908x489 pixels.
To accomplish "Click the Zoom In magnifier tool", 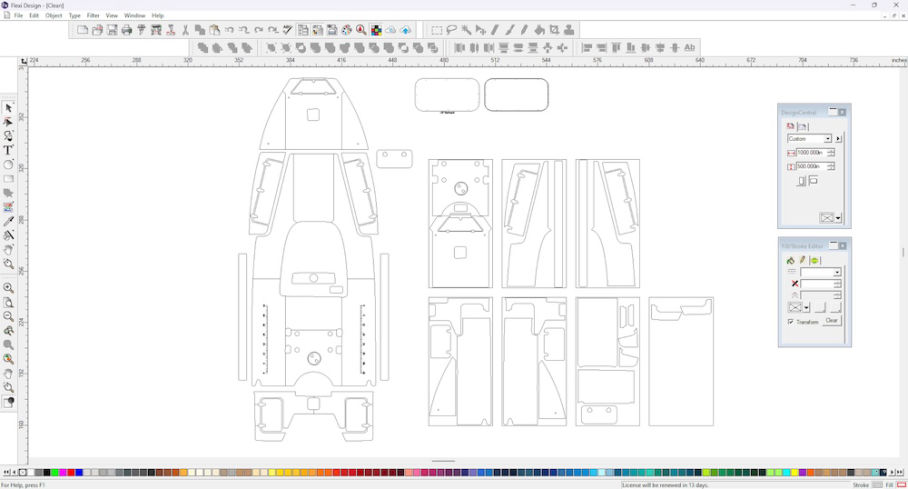I will (x=8, y=288).
